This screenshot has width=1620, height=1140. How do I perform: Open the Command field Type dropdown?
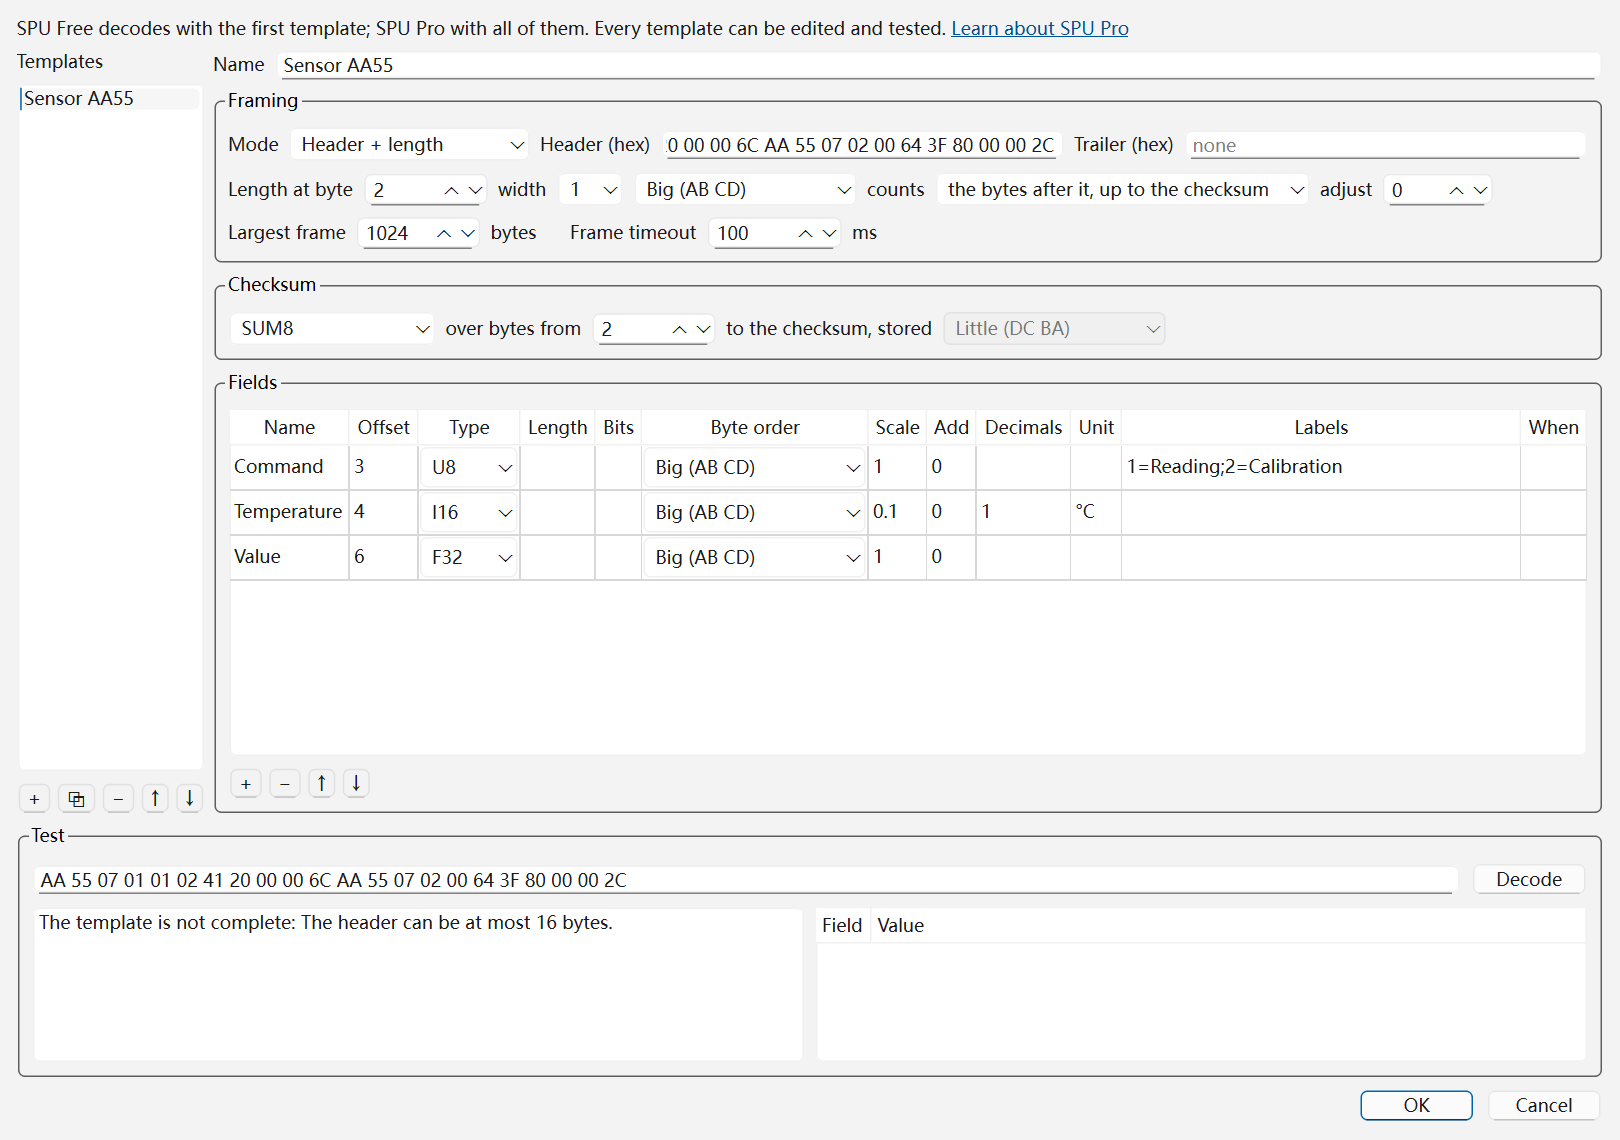[469, 467]
